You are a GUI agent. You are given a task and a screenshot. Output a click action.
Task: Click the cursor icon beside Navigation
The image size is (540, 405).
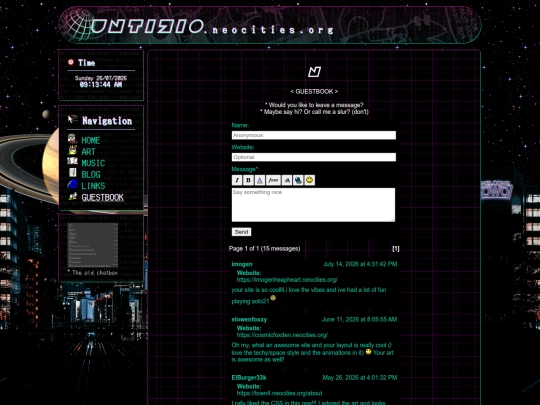click(72, 120)
